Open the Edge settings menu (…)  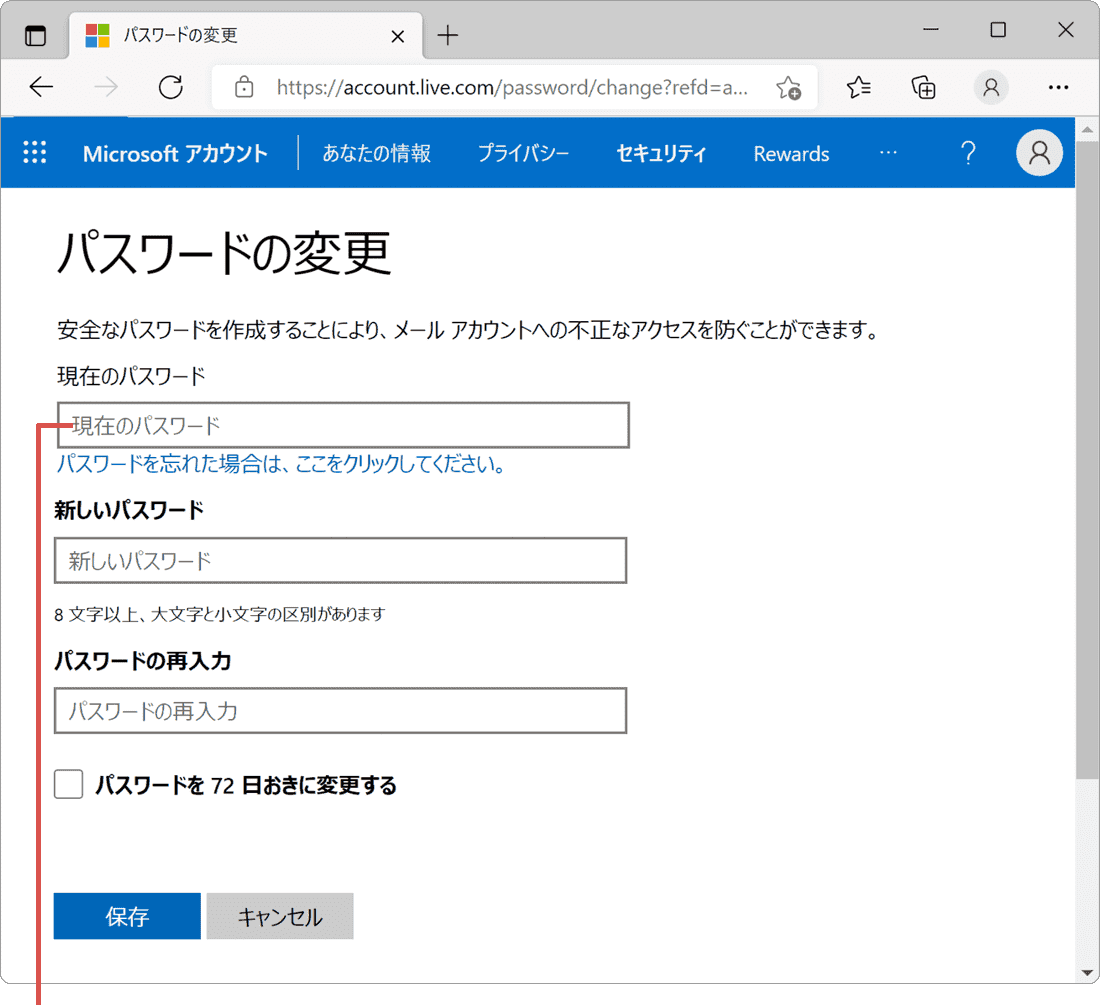tap(1058, 88)
